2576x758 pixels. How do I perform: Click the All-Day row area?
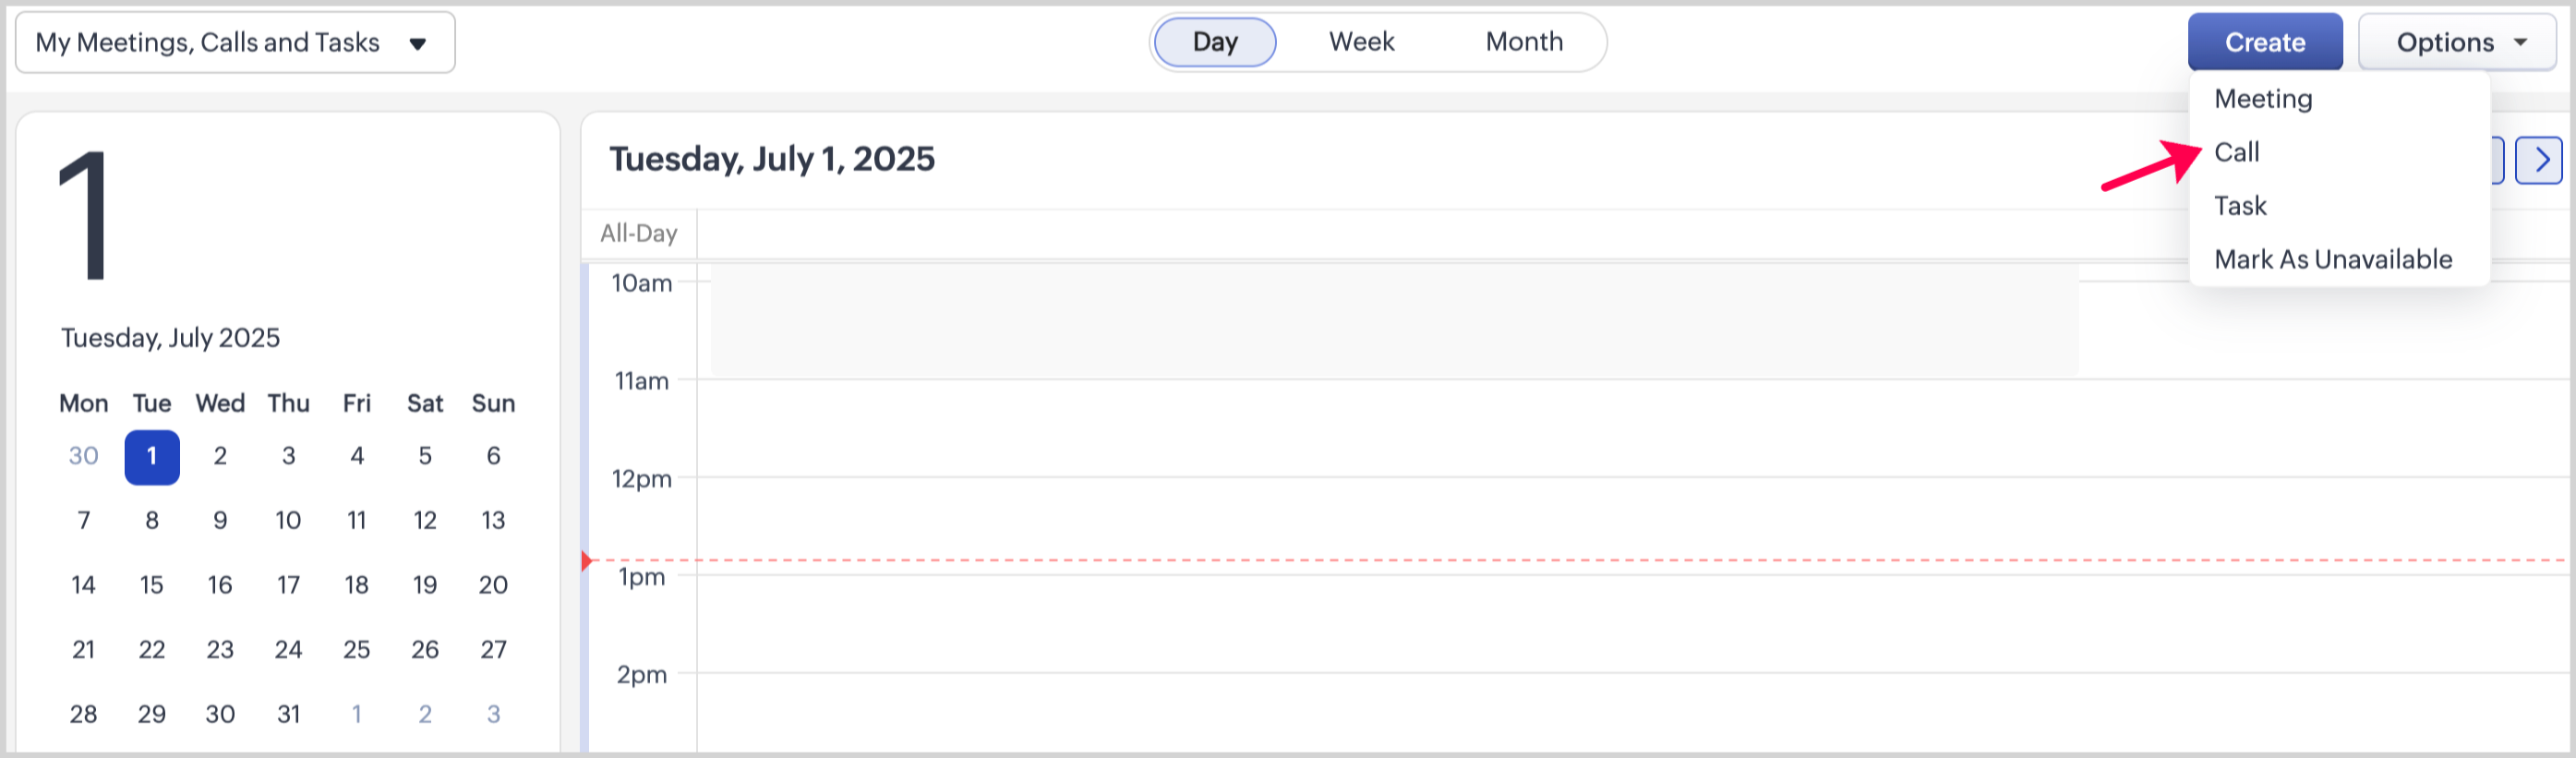coord(1400,234)
